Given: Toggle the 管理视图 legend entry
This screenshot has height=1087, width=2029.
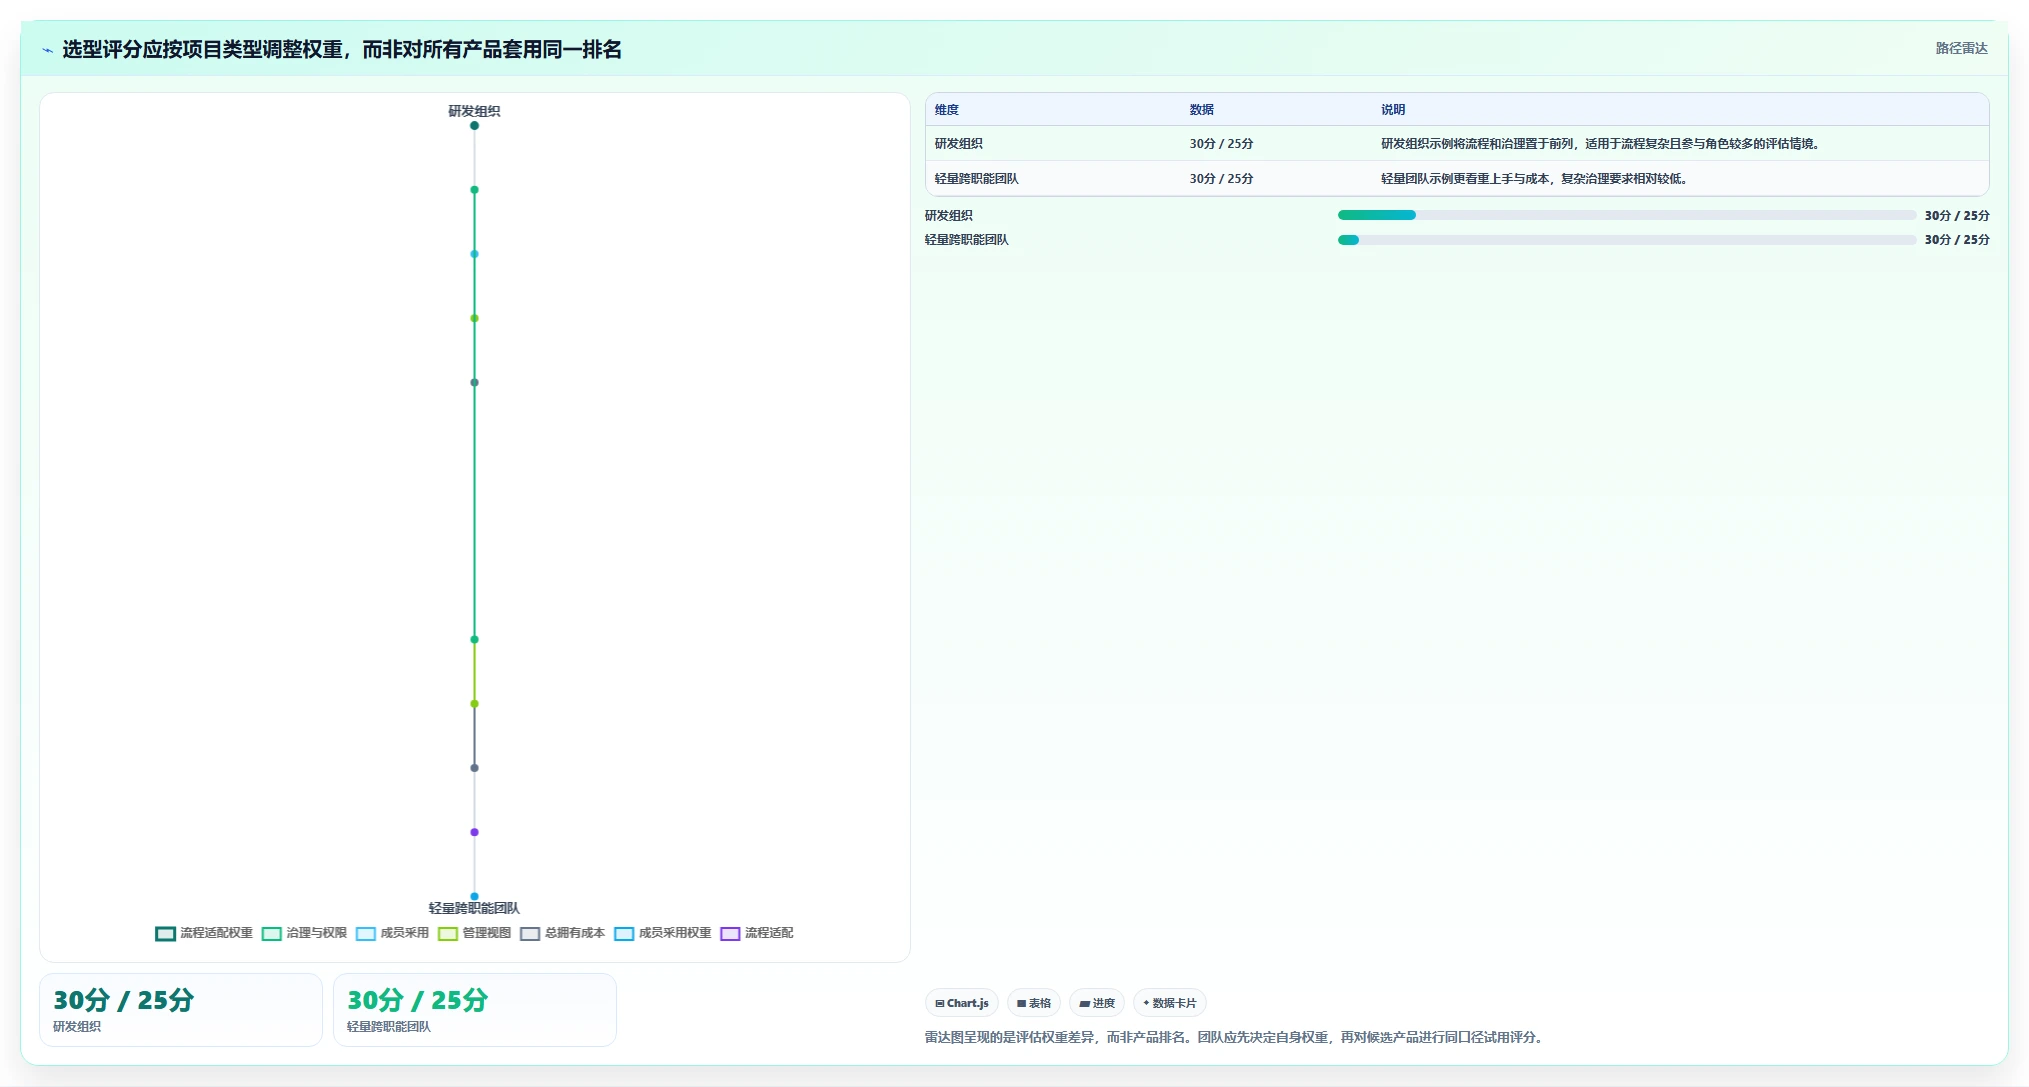Looking at the screenshot, I should [x=474, y=933].
